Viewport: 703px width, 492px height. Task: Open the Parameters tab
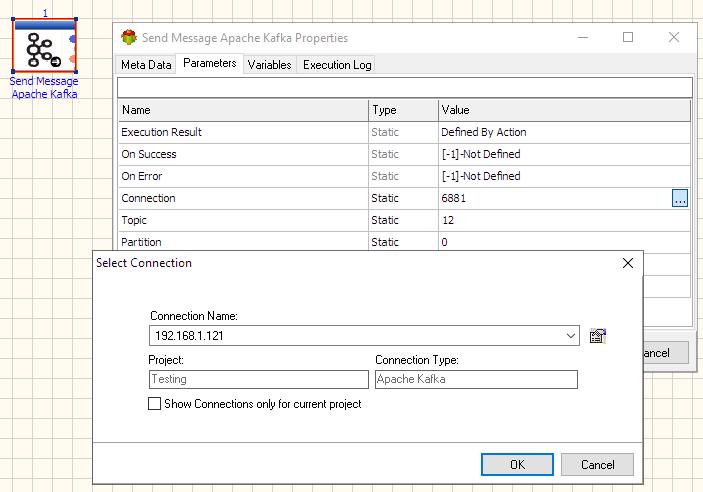point(209,63)
